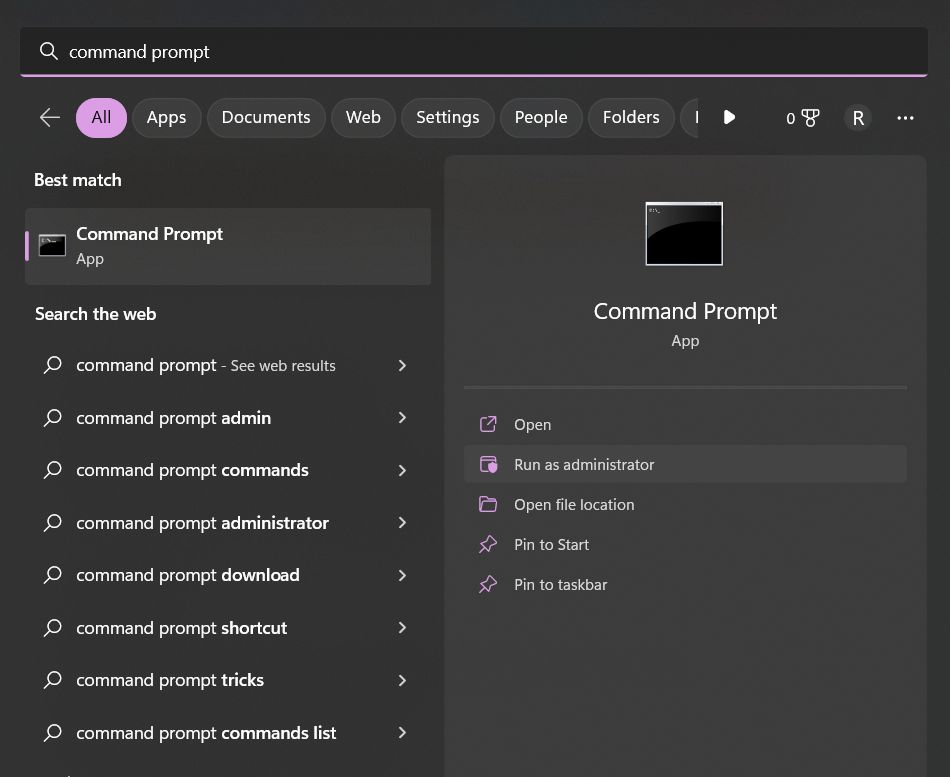Click the command prompt shortcut web suggestion
The width and height of the screenshot is (950, 777).
pos(181,628)
